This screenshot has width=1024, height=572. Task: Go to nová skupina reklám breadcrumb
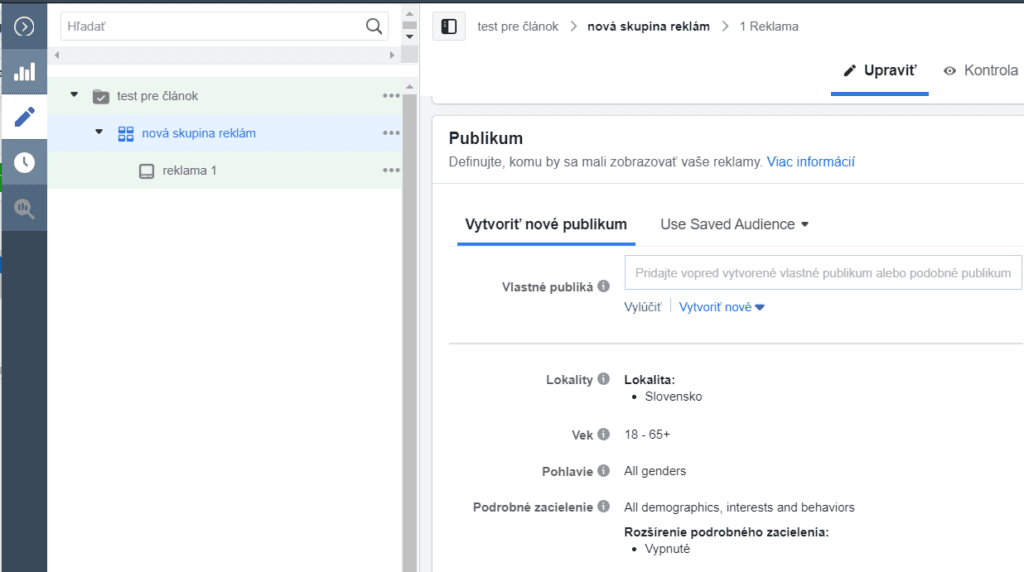[648, 27]
